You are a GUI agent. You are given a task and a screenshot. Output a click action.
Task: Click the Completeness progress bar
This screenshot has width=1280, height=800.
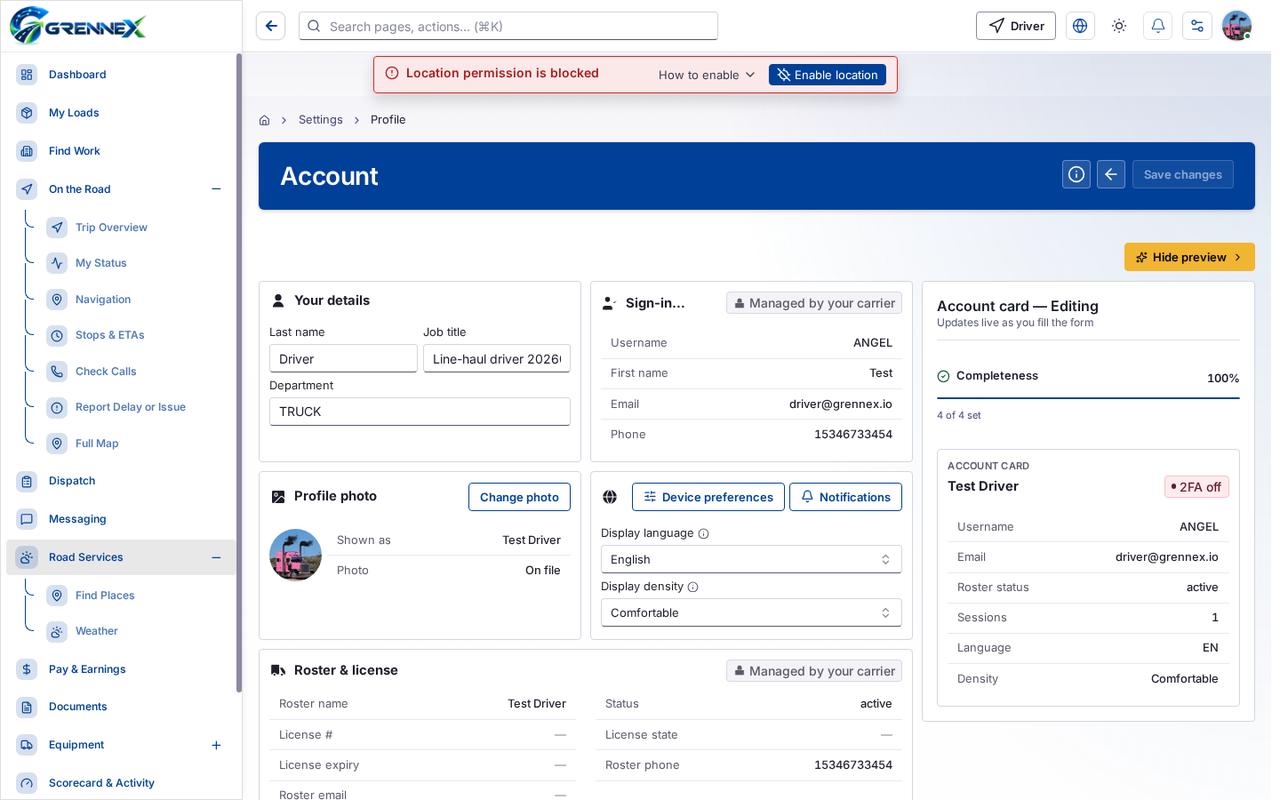pyautogui.click(x=1088, y=398)
